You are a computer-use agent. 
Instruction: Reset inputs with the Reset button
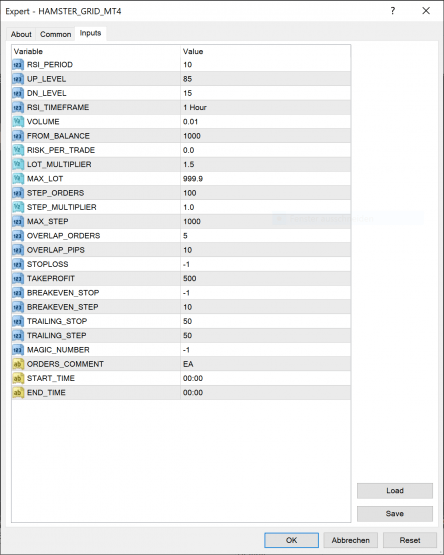coord(410,540)
